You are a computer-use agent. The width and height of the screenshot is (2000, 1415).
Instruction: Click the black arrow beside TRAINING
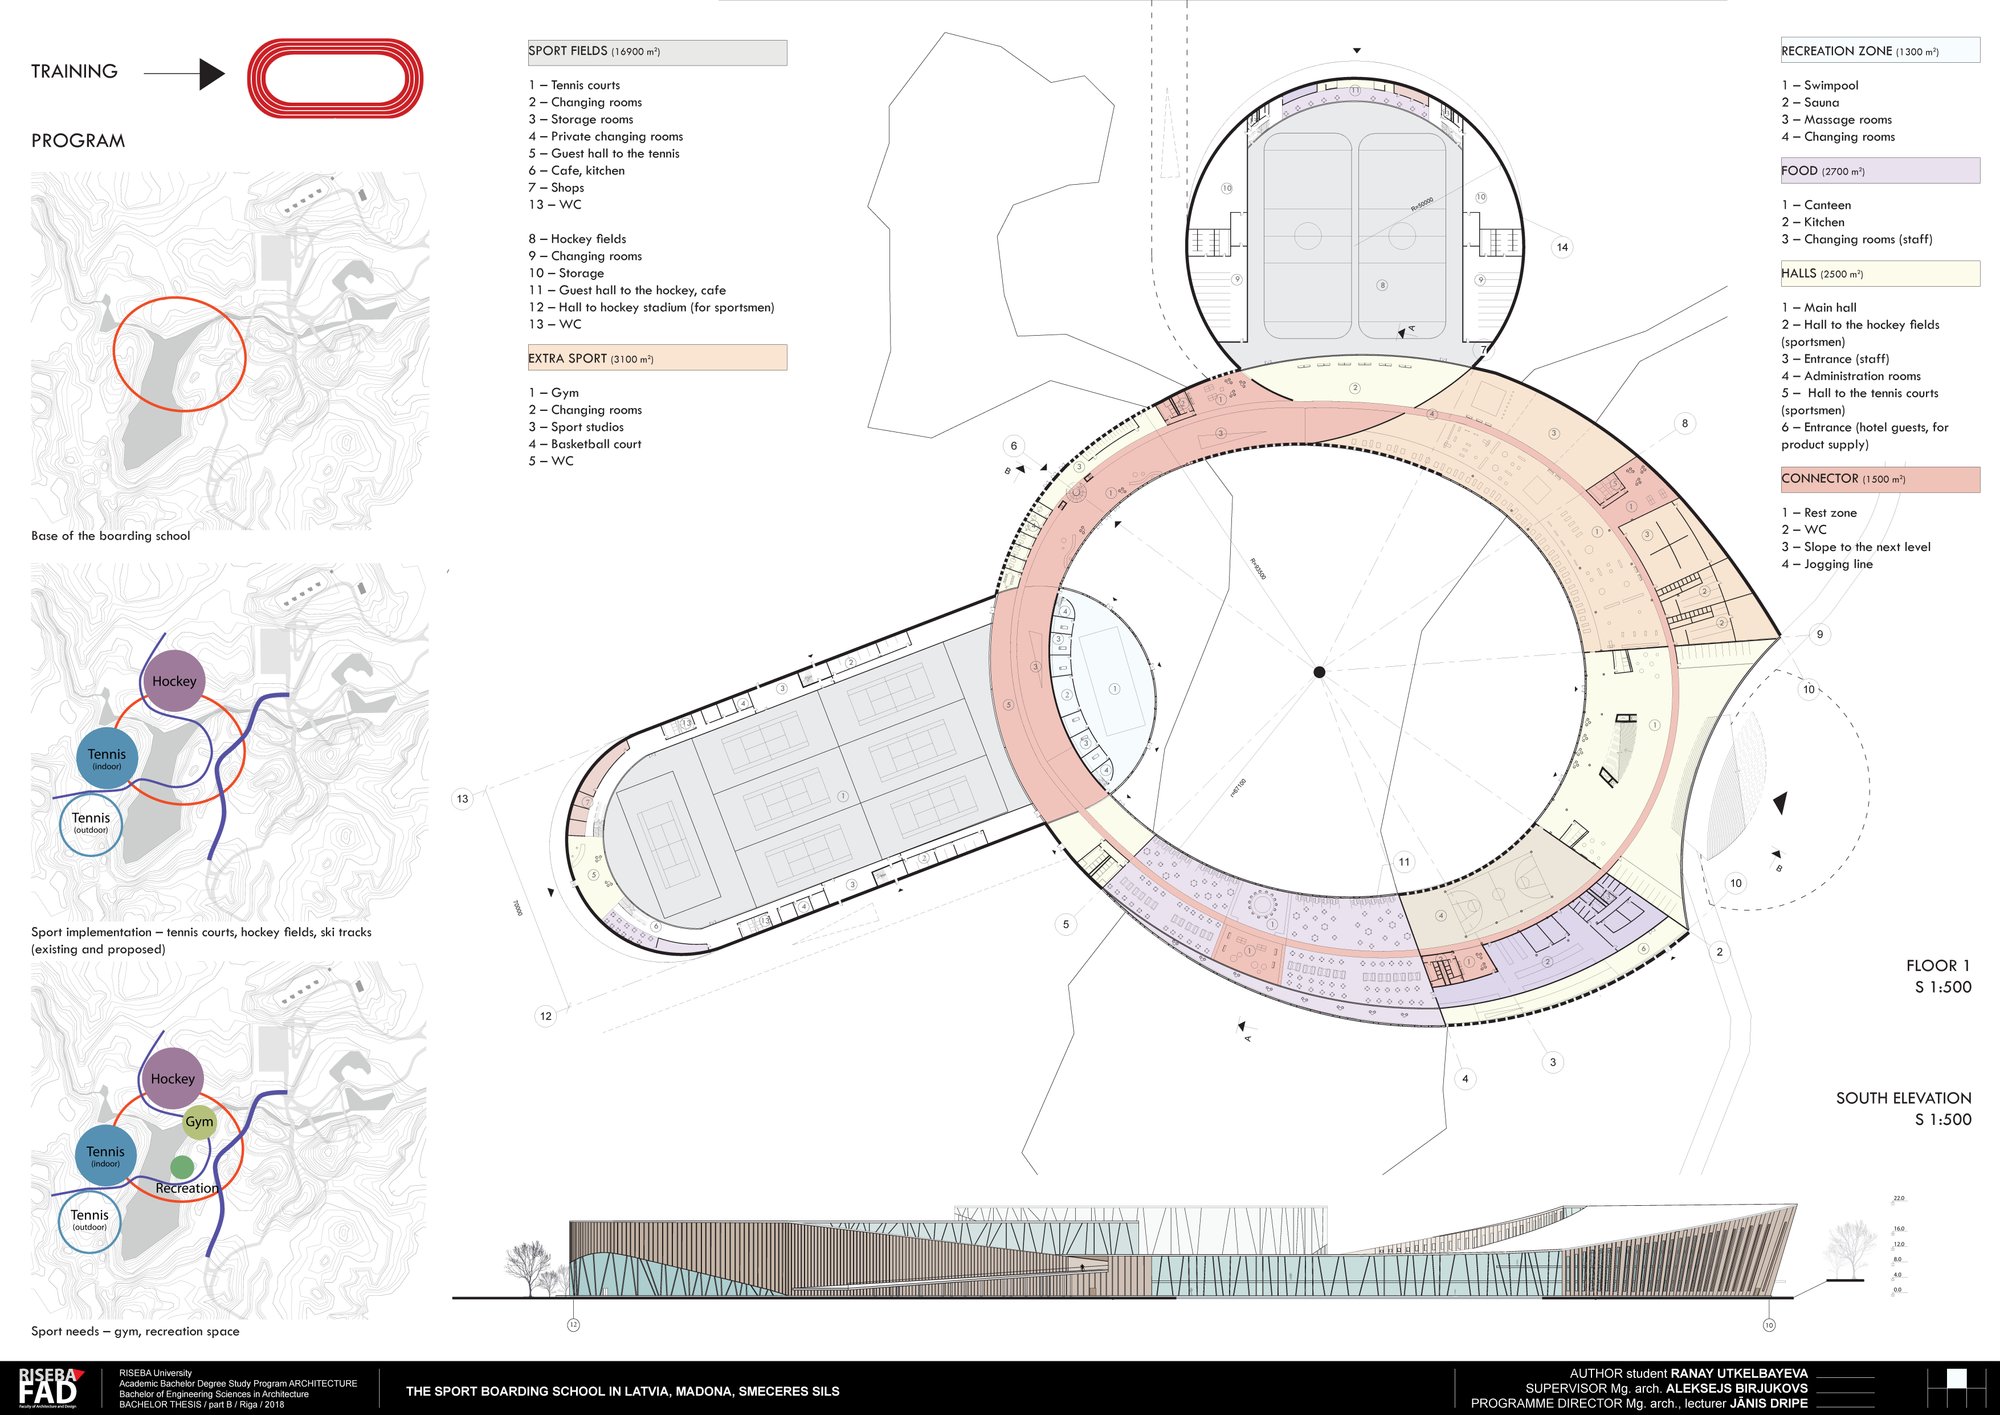tap(185, 73)
